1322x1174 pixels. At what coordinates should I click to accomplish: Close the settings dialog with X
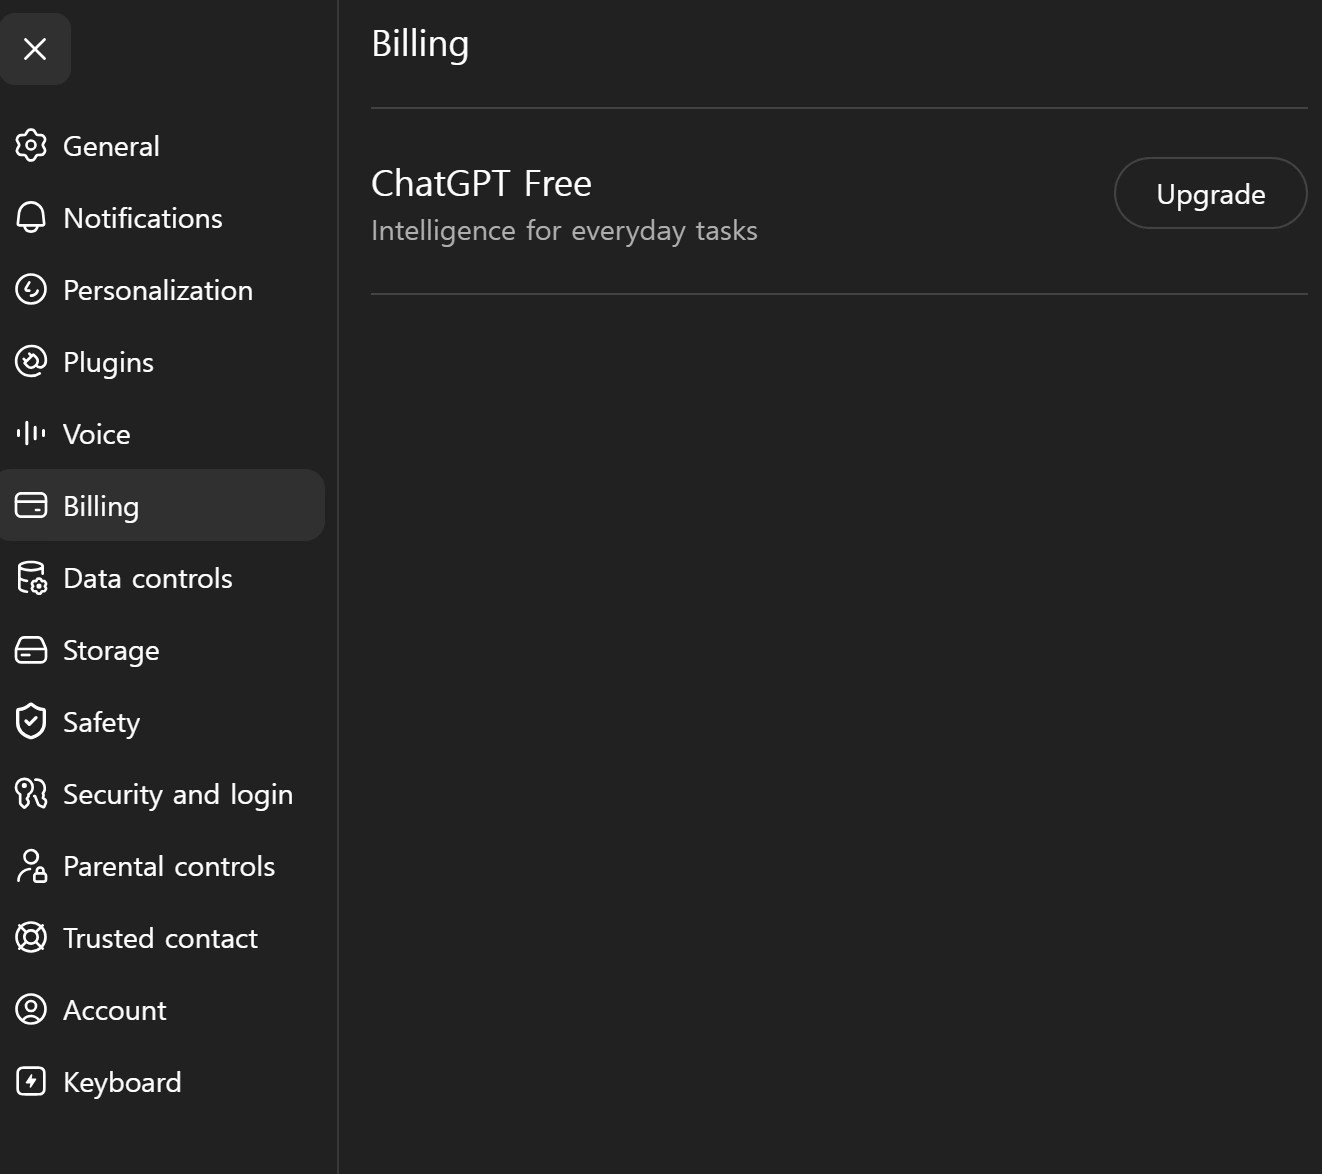[35, 49]
